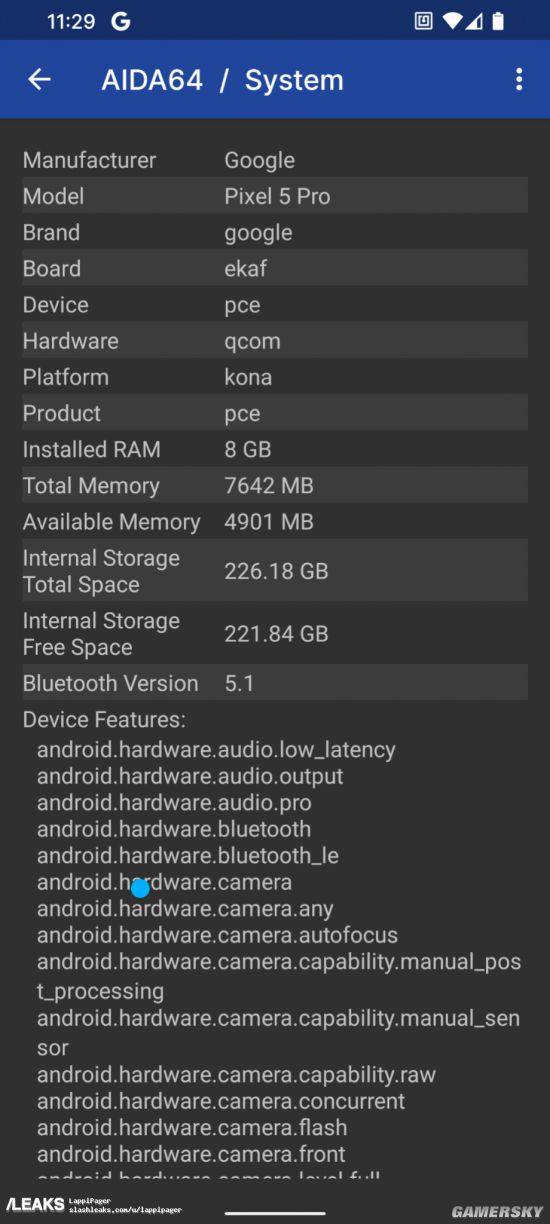Tap the Google G status bar icon
This screenshot has height=1224, width=550.
click(x=121, y=21)
